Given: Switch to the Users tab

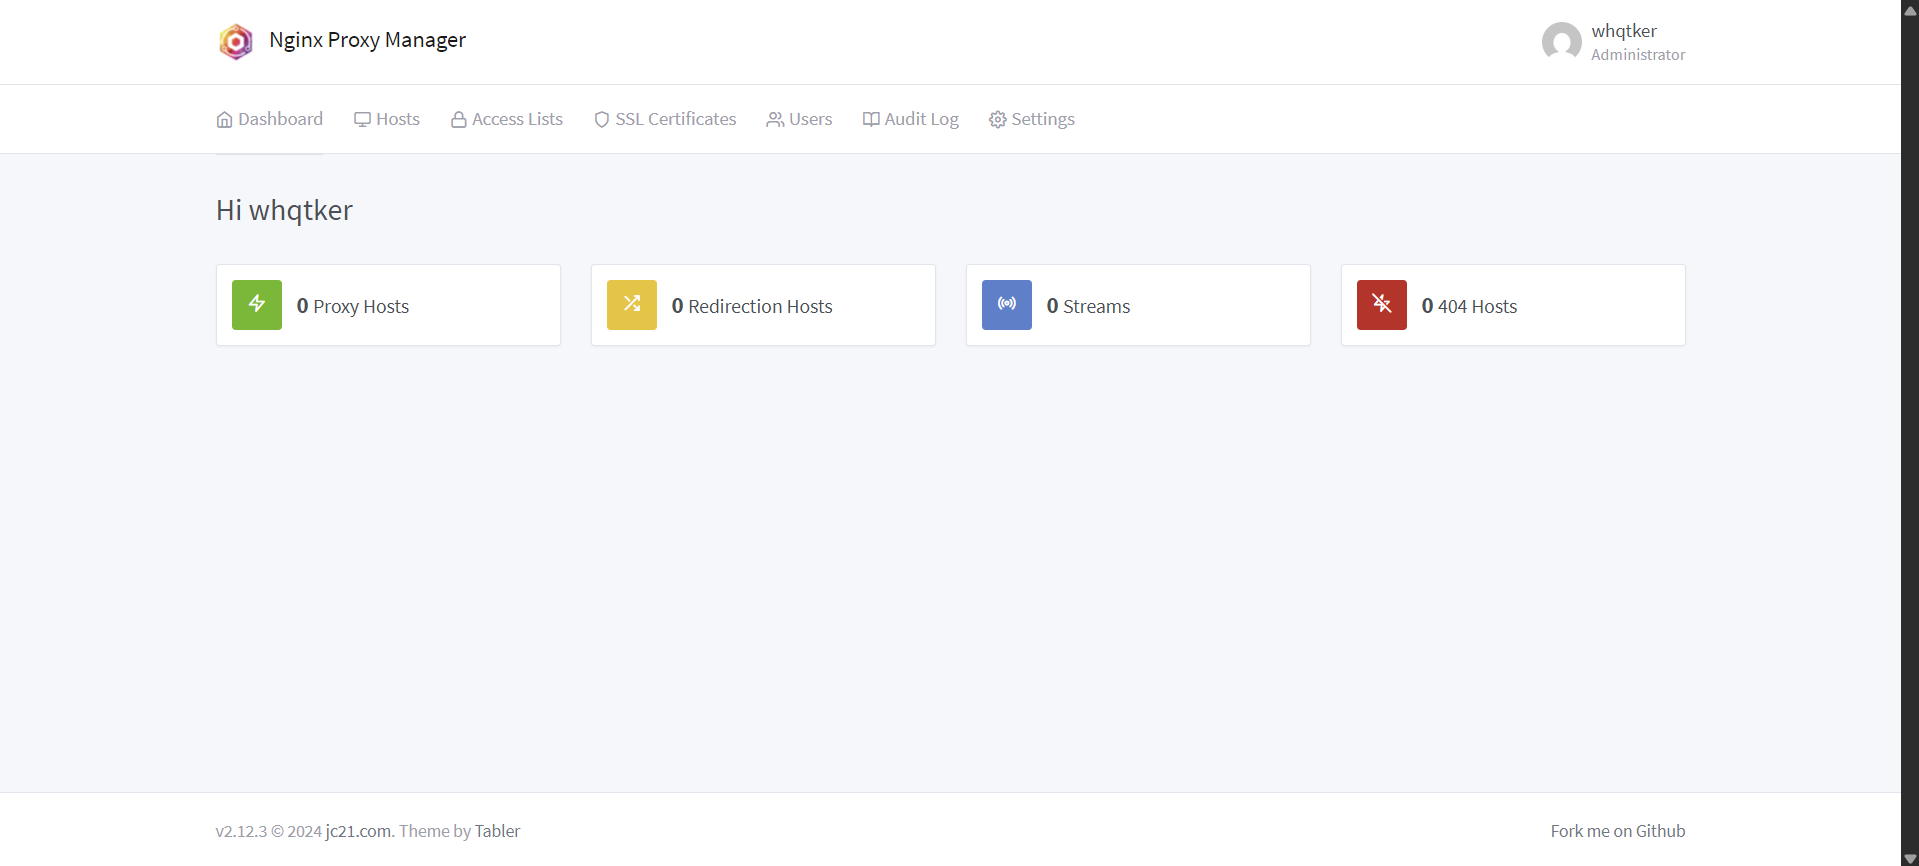Looking at the screenshot, I should click(x=800, y=119).
